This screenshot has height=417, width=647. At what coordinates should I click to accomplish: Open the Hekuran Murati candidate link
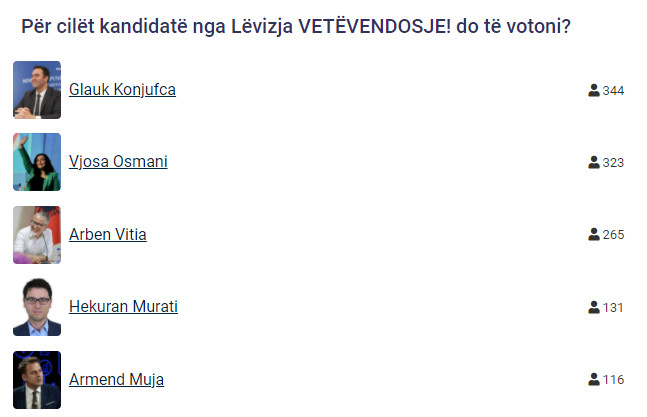pos(123,306)
